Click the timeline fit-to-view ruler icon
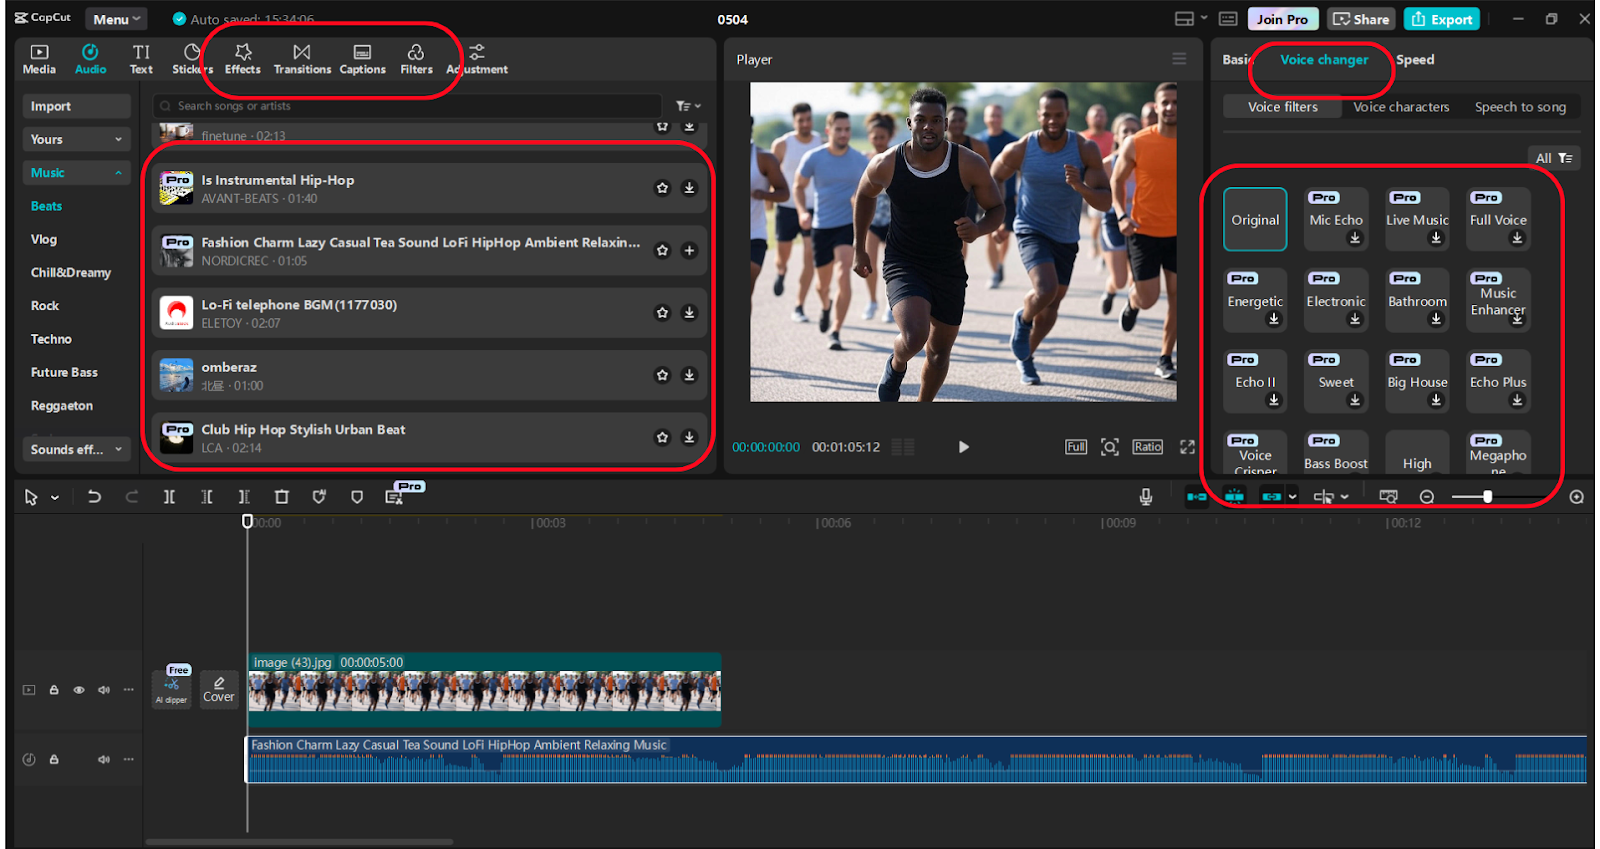The width and height of the screenshot is (1600, 849). (x=1388, y=497)
